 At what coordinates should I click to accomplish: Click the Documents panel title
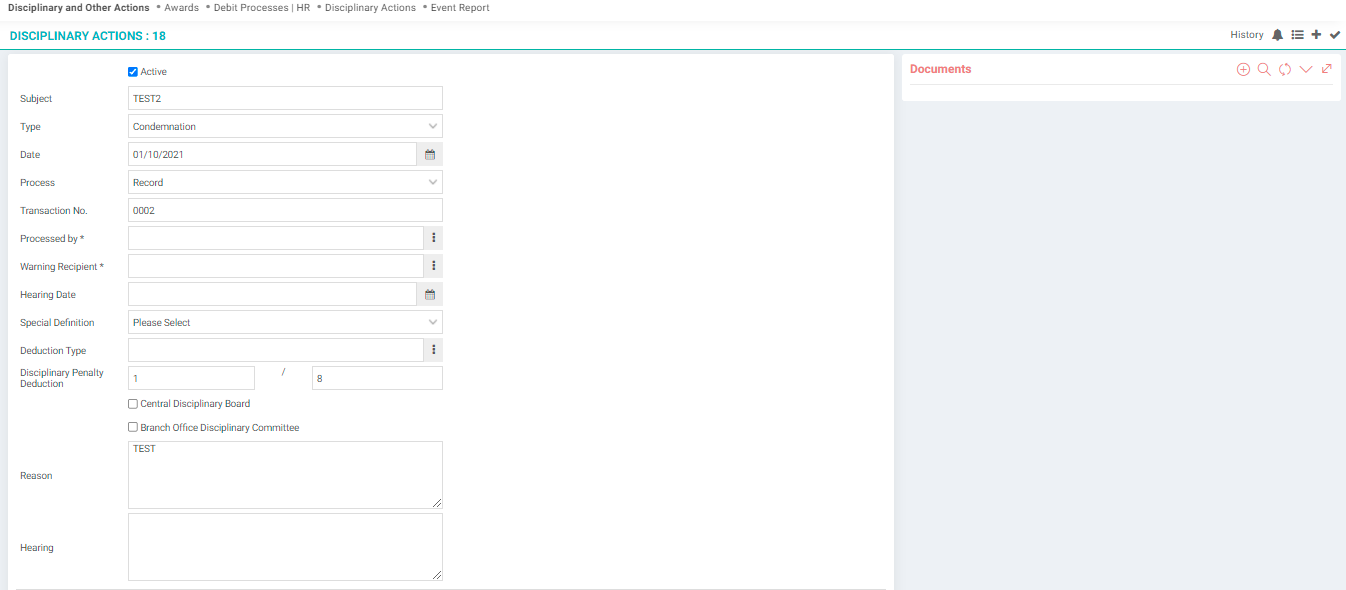click(x=940, y=69)
